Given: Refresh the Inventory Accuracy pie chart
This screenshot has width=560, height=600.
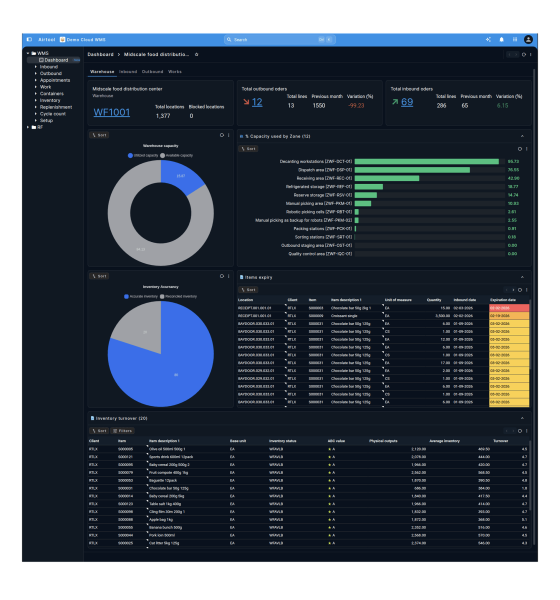Looking at the screenshot, I should [222, 276].
